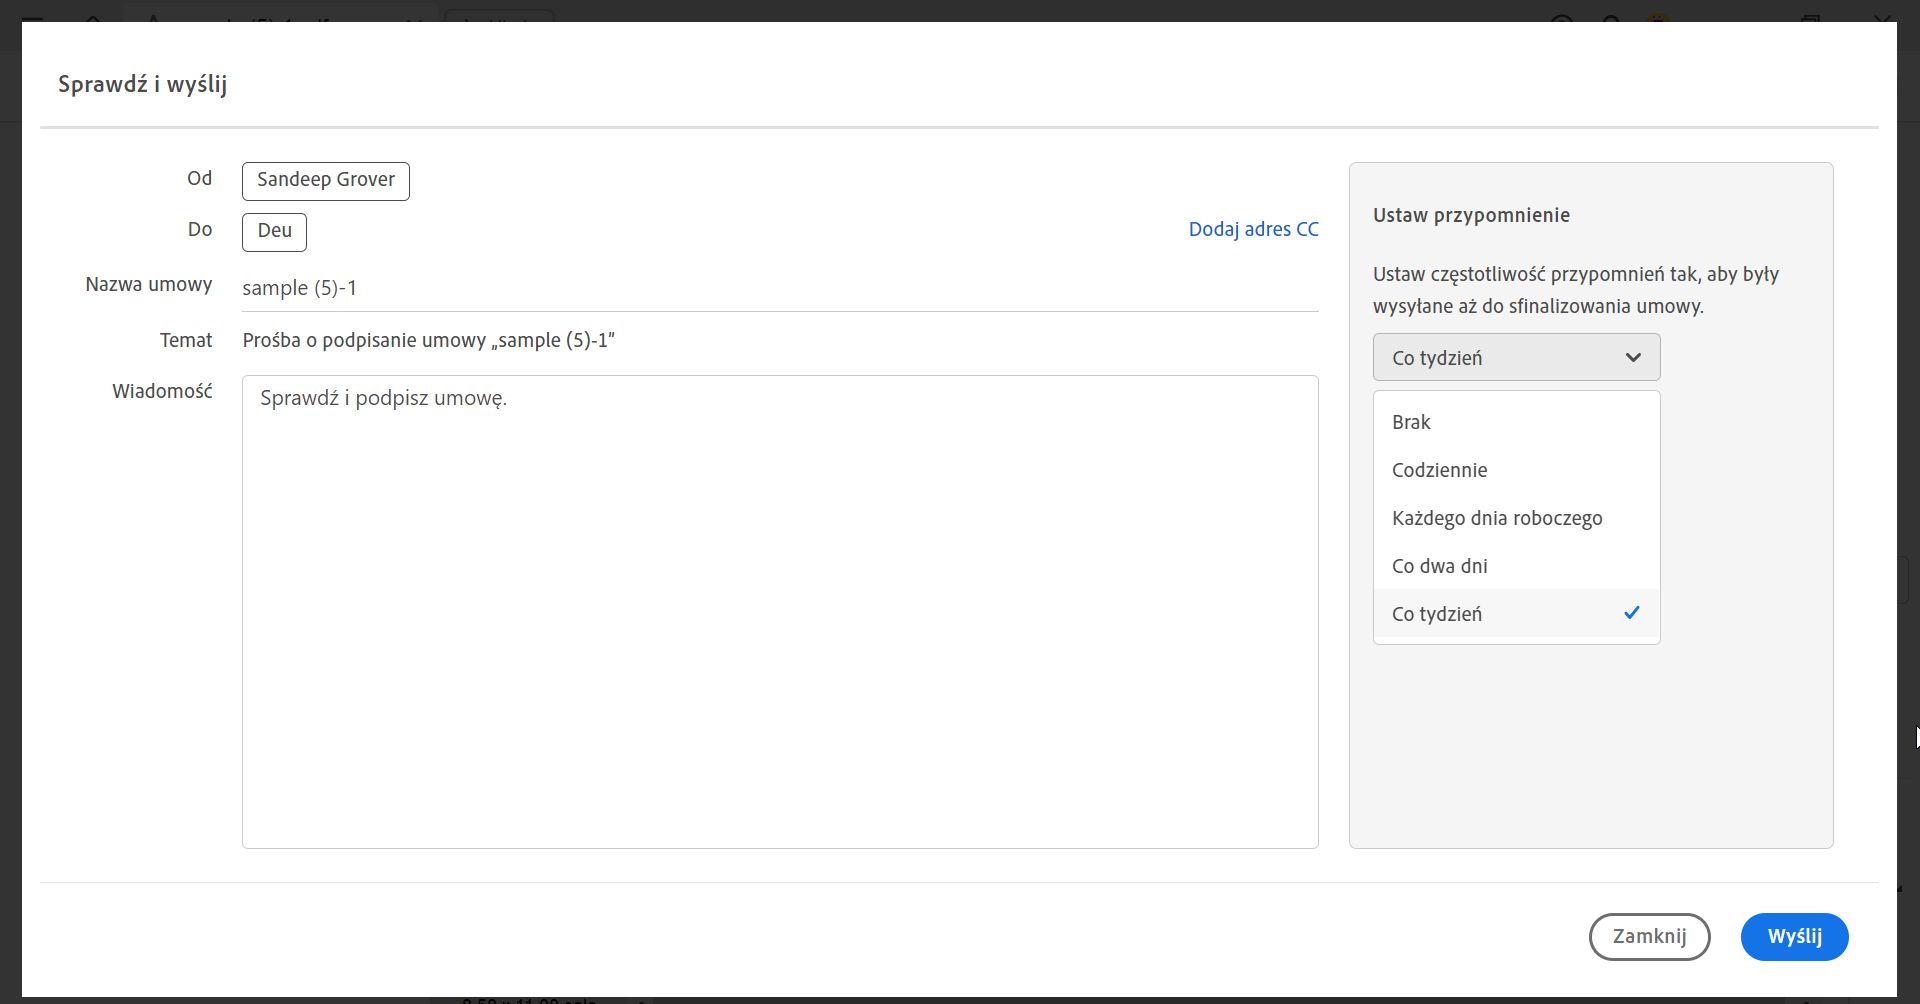The width and height of the screenshot is (1920, 1004).
Task: Choose the checked Co tydzień list entry
Action: click(x=1437, y=614)
